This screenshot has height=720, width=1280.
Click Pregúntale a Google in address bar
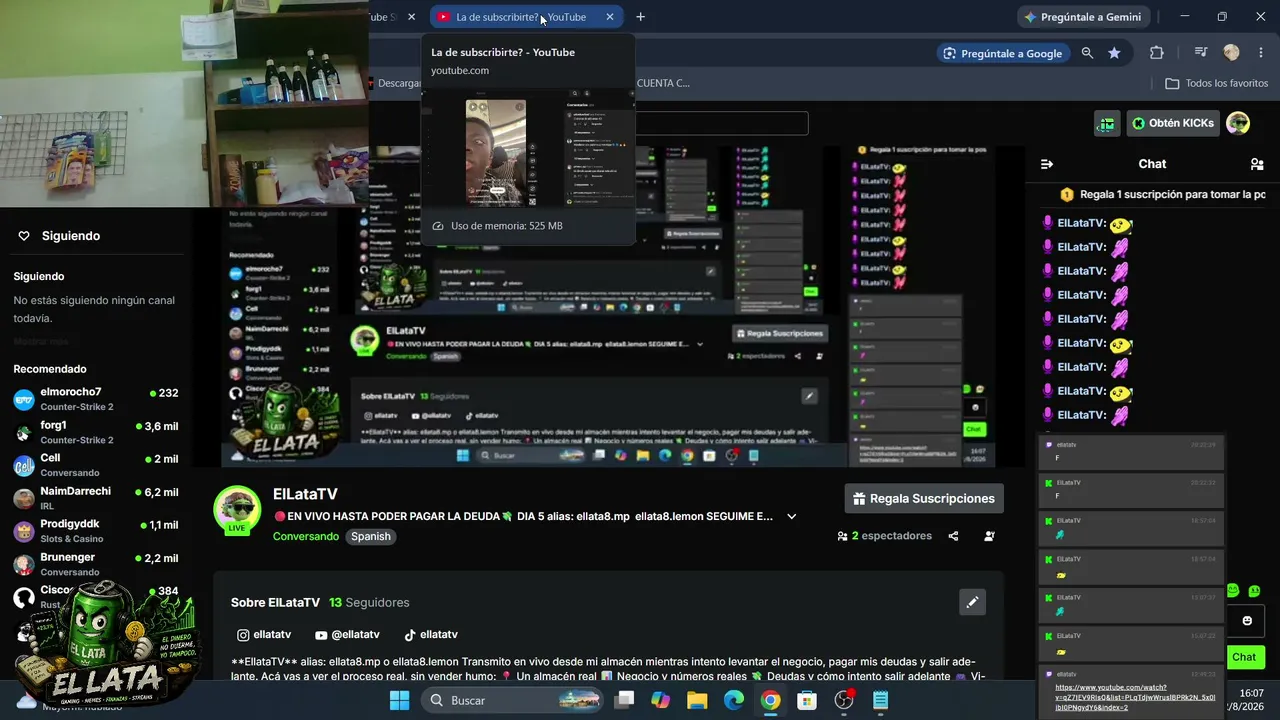[x=1002, y=53]
